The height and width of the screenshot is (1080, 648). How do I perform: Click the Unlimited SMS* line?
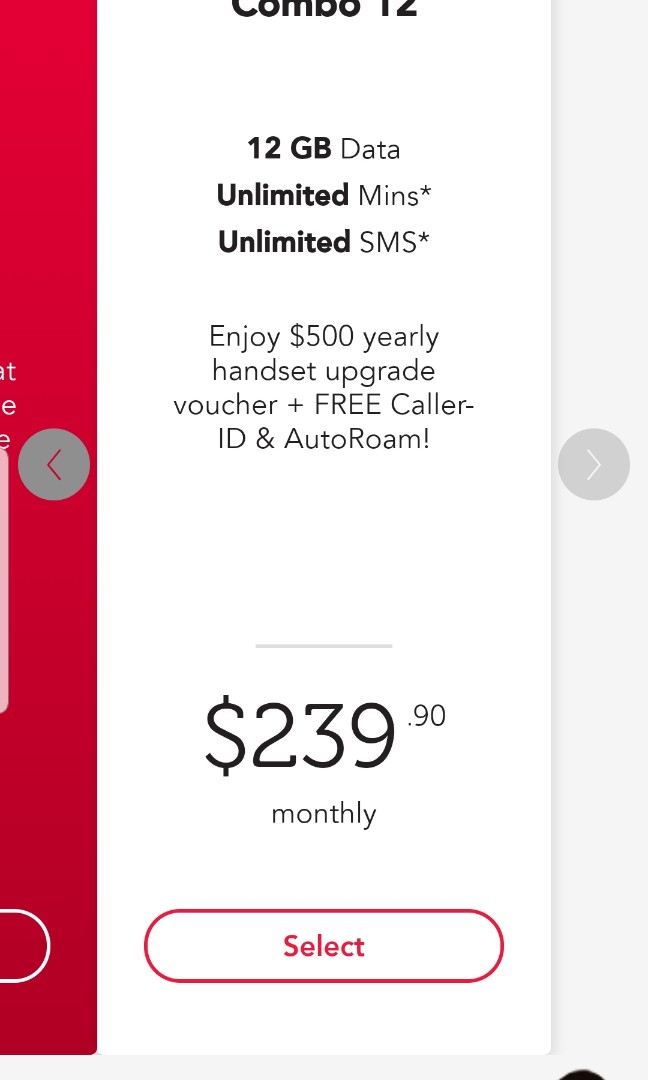click(324, 241)
